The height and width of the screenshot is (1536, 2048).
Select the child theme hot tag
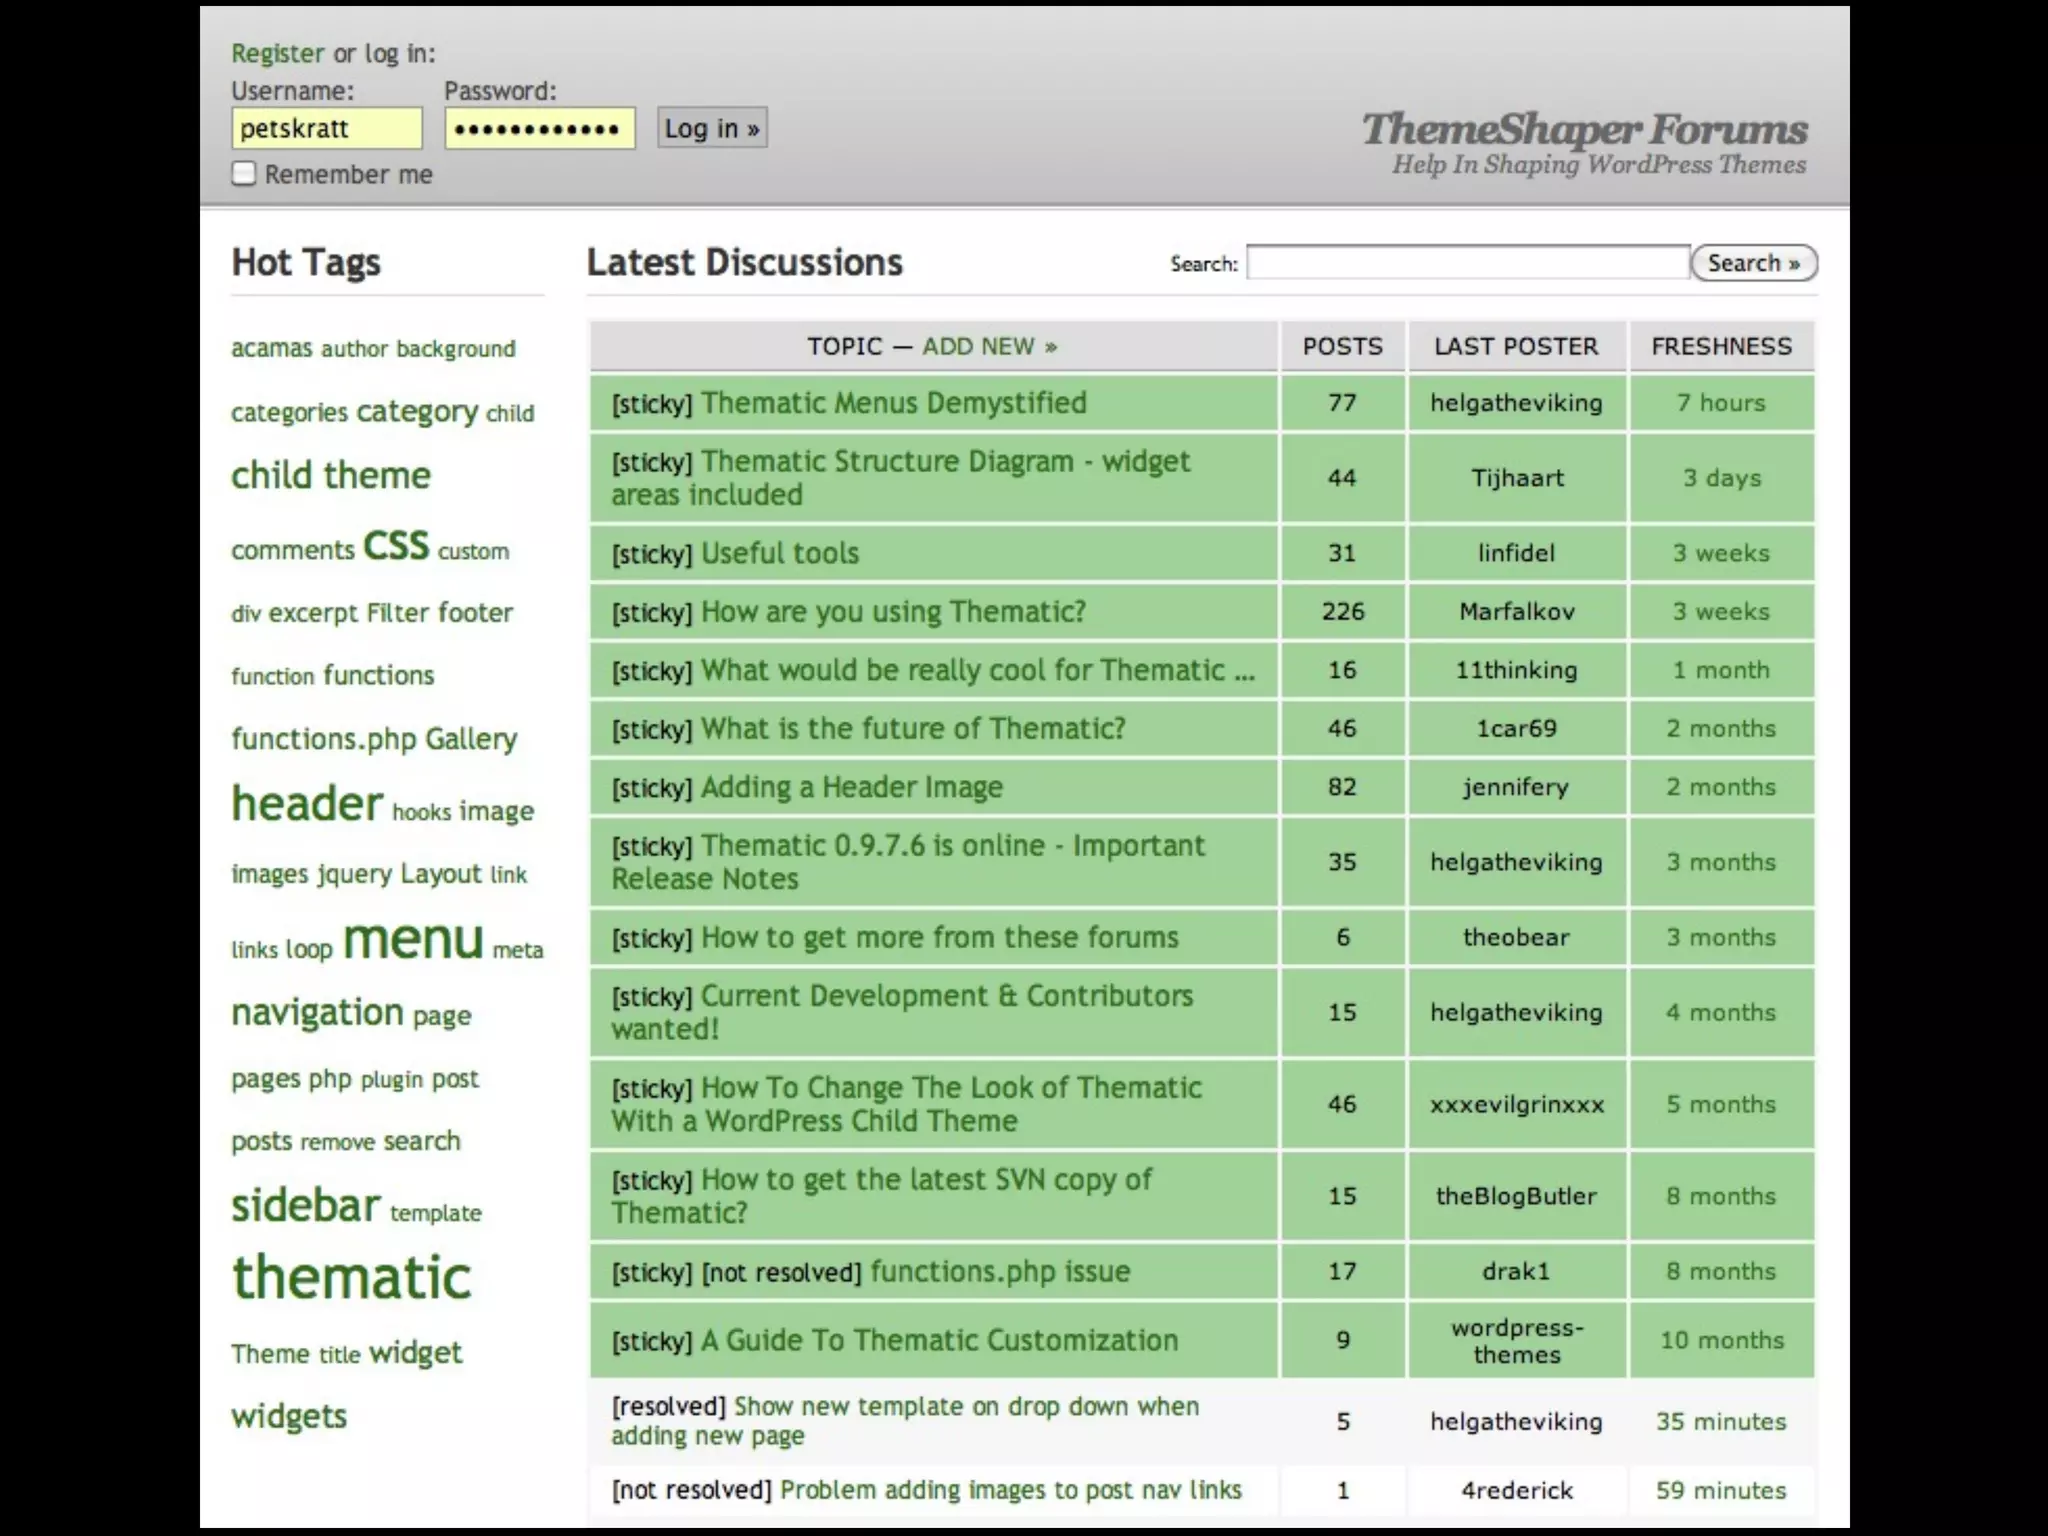[331, 475]
